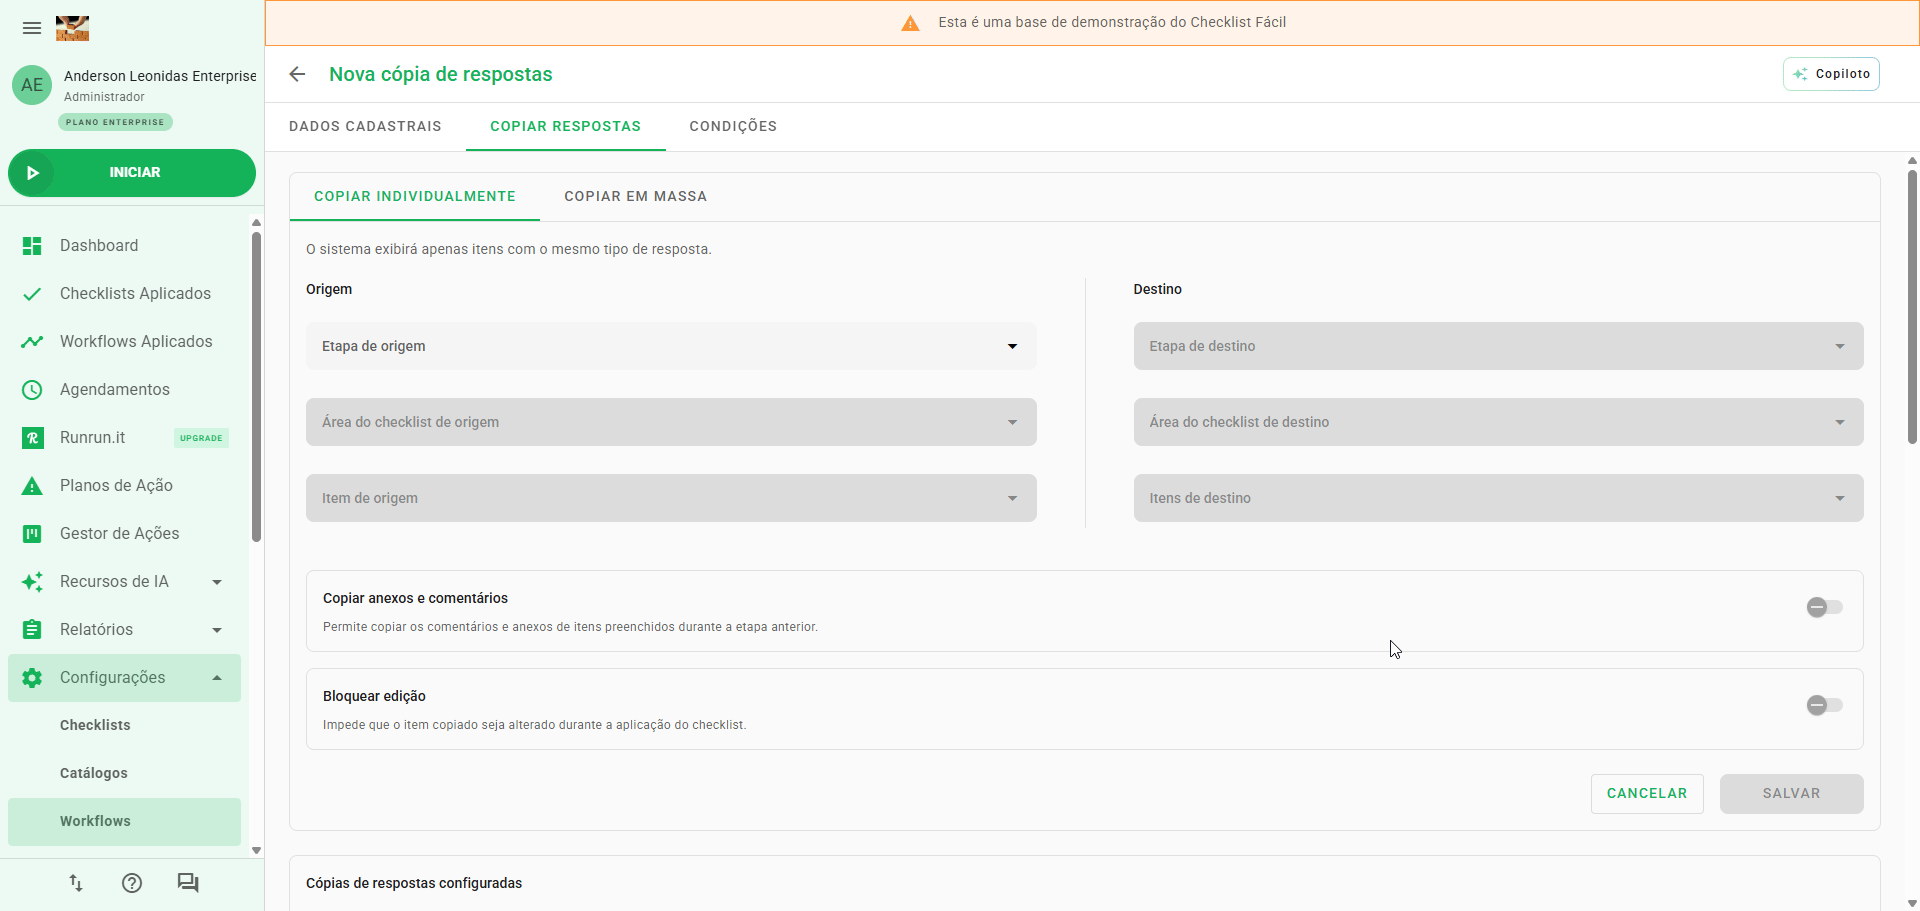The height and width of the screenshot is (911, 1920).
Task: Click the Iniciar label on green button
Action: click(x=135, y=173)
